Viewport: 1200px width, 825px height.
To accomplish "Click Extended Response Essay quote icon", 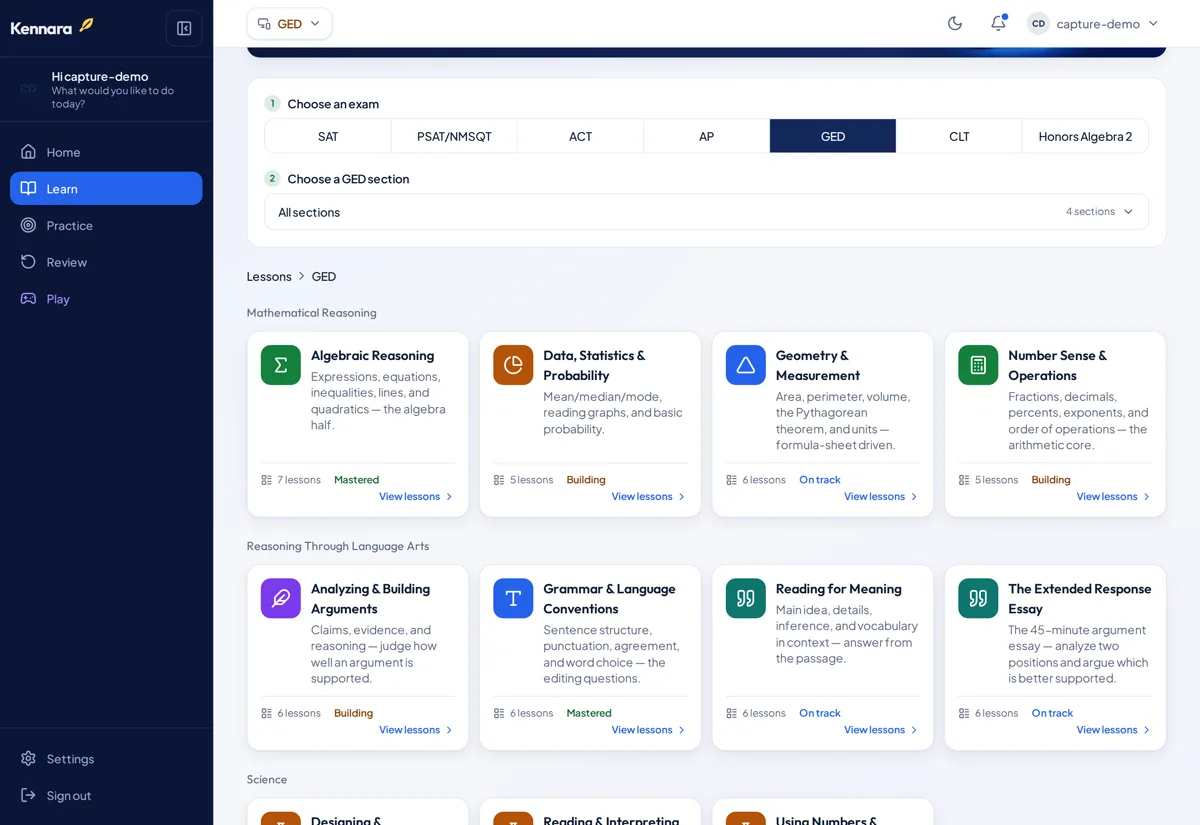I will 978,598.
